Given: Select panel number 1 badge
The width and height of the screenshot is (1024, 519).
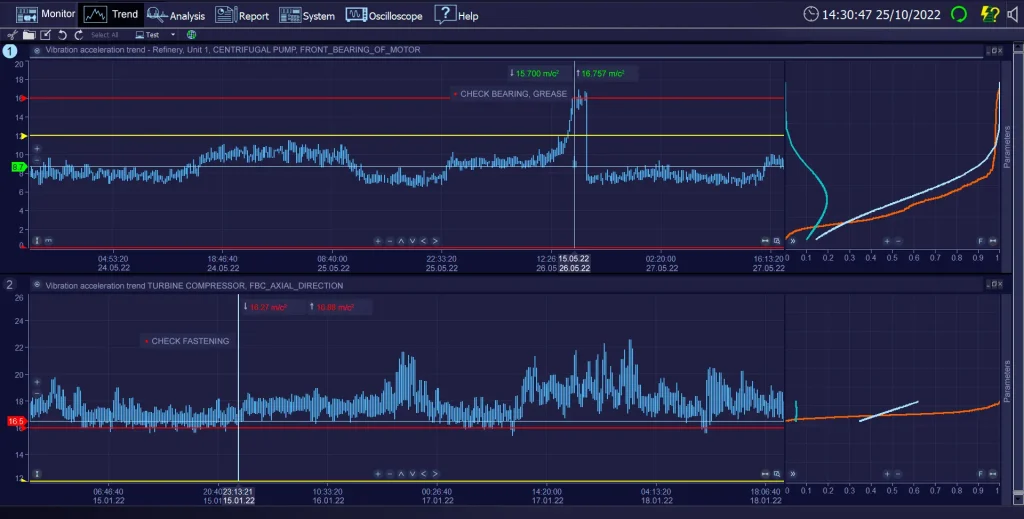Looking at the screenshot, I should click(x=10, y=50).
